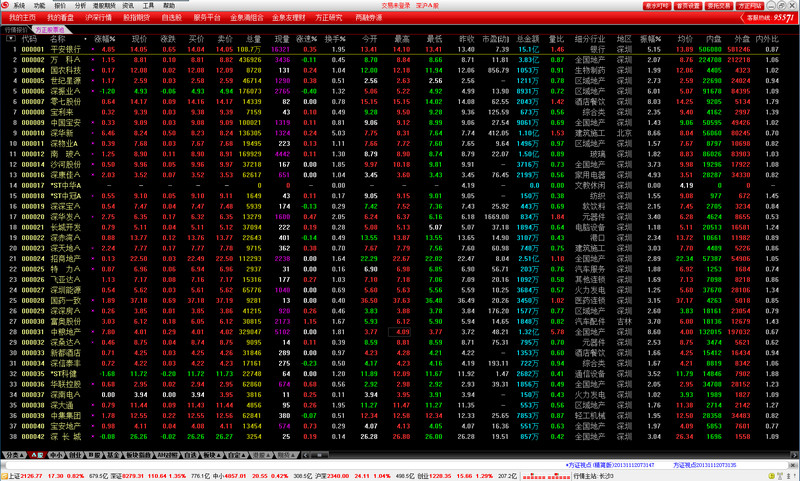The height and width of the screenshot is (481, 800).
Task: Switch to the 自选股 tab
Action: coord(171,18)
